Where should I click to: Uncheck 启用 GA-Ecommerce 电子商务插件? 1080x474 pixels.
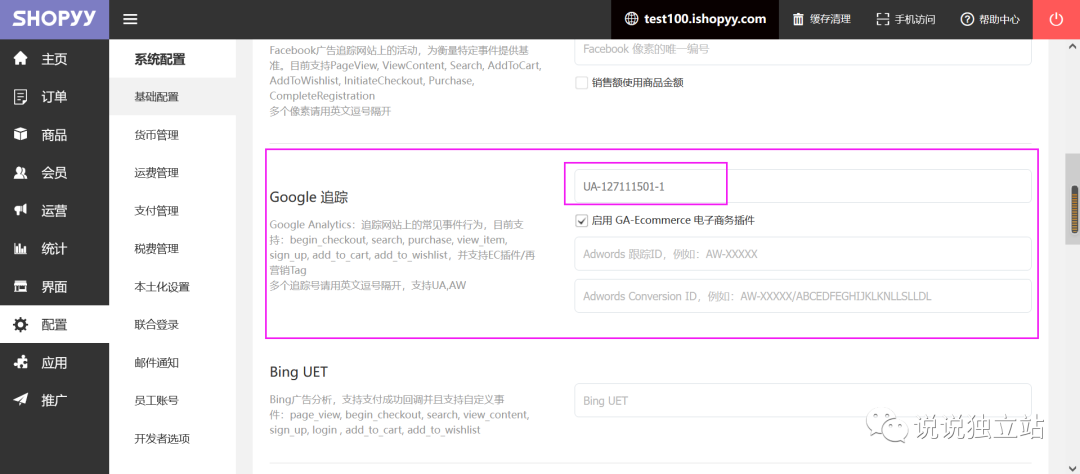pos(581,220)
